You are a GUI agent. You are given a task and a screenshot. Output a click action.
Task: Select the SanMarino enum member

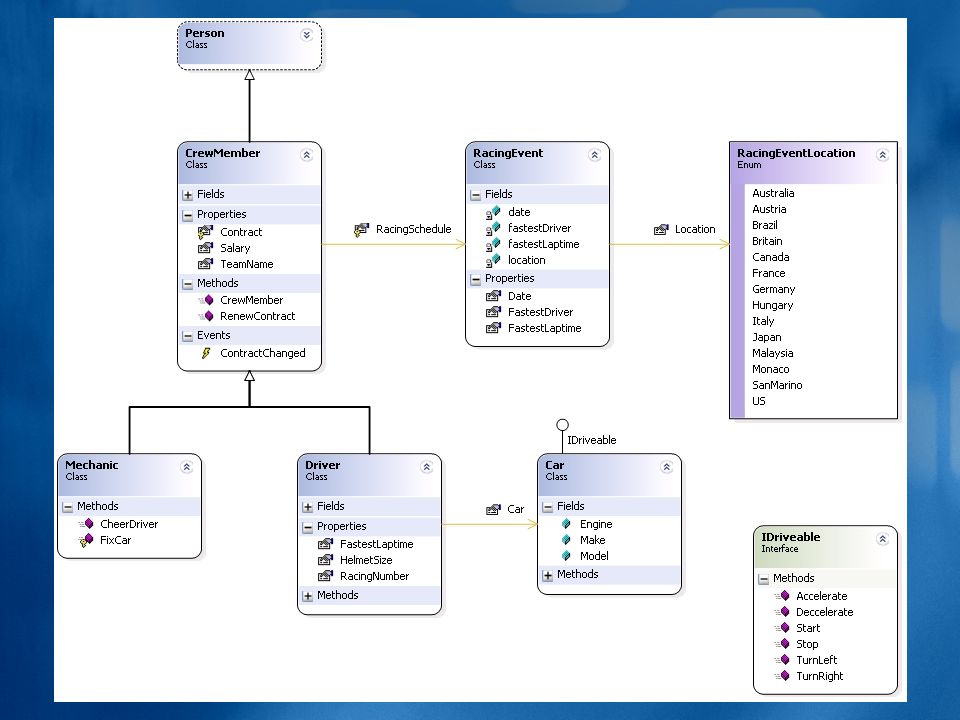coord(777,385)
